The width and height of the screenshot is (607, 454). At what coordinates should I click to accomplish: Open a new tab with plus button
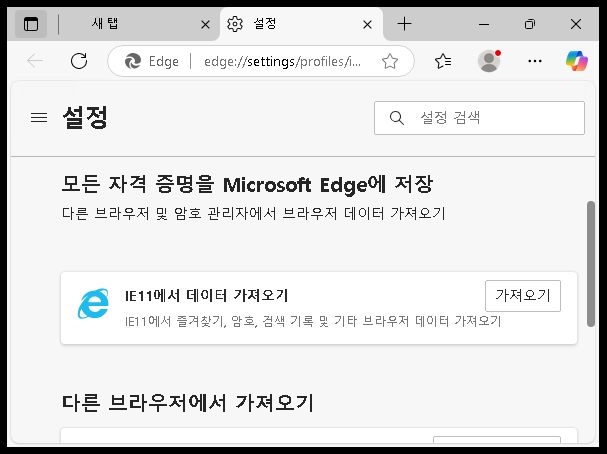coord(404,24)
